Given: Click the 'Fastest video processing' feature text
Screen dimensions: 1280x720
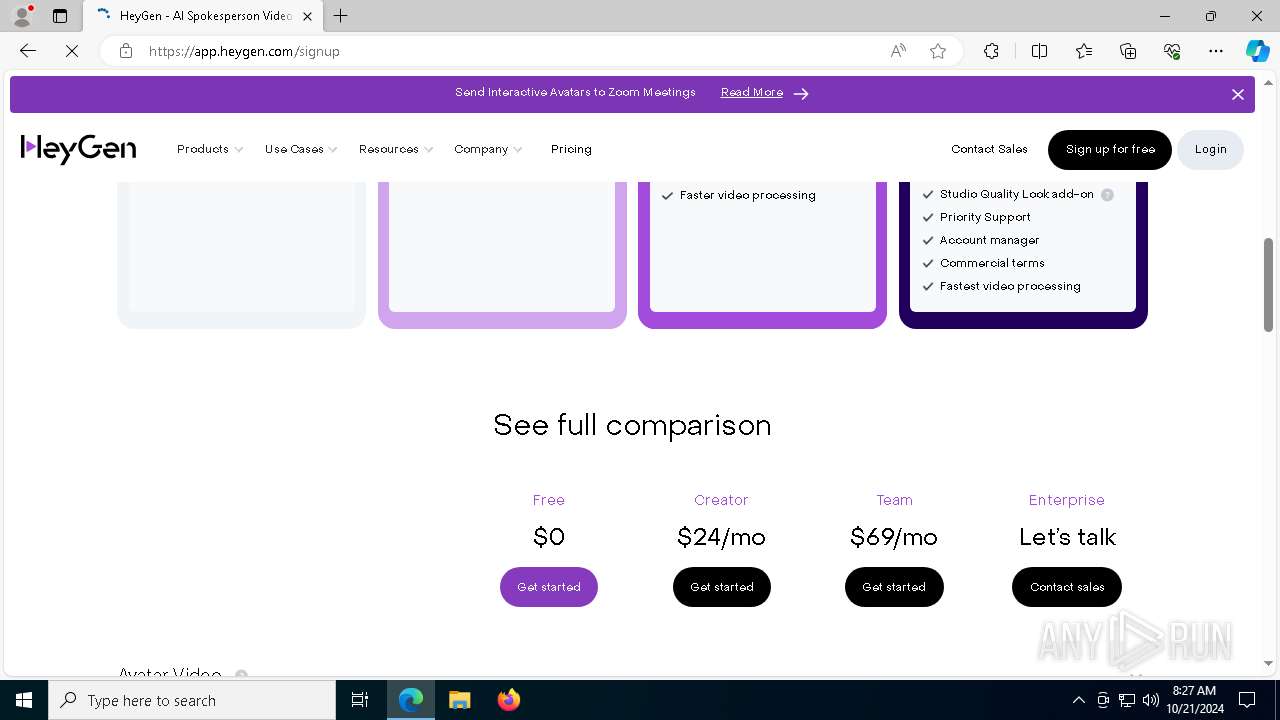Looking at the screenshot, I should pos(1010,286).
